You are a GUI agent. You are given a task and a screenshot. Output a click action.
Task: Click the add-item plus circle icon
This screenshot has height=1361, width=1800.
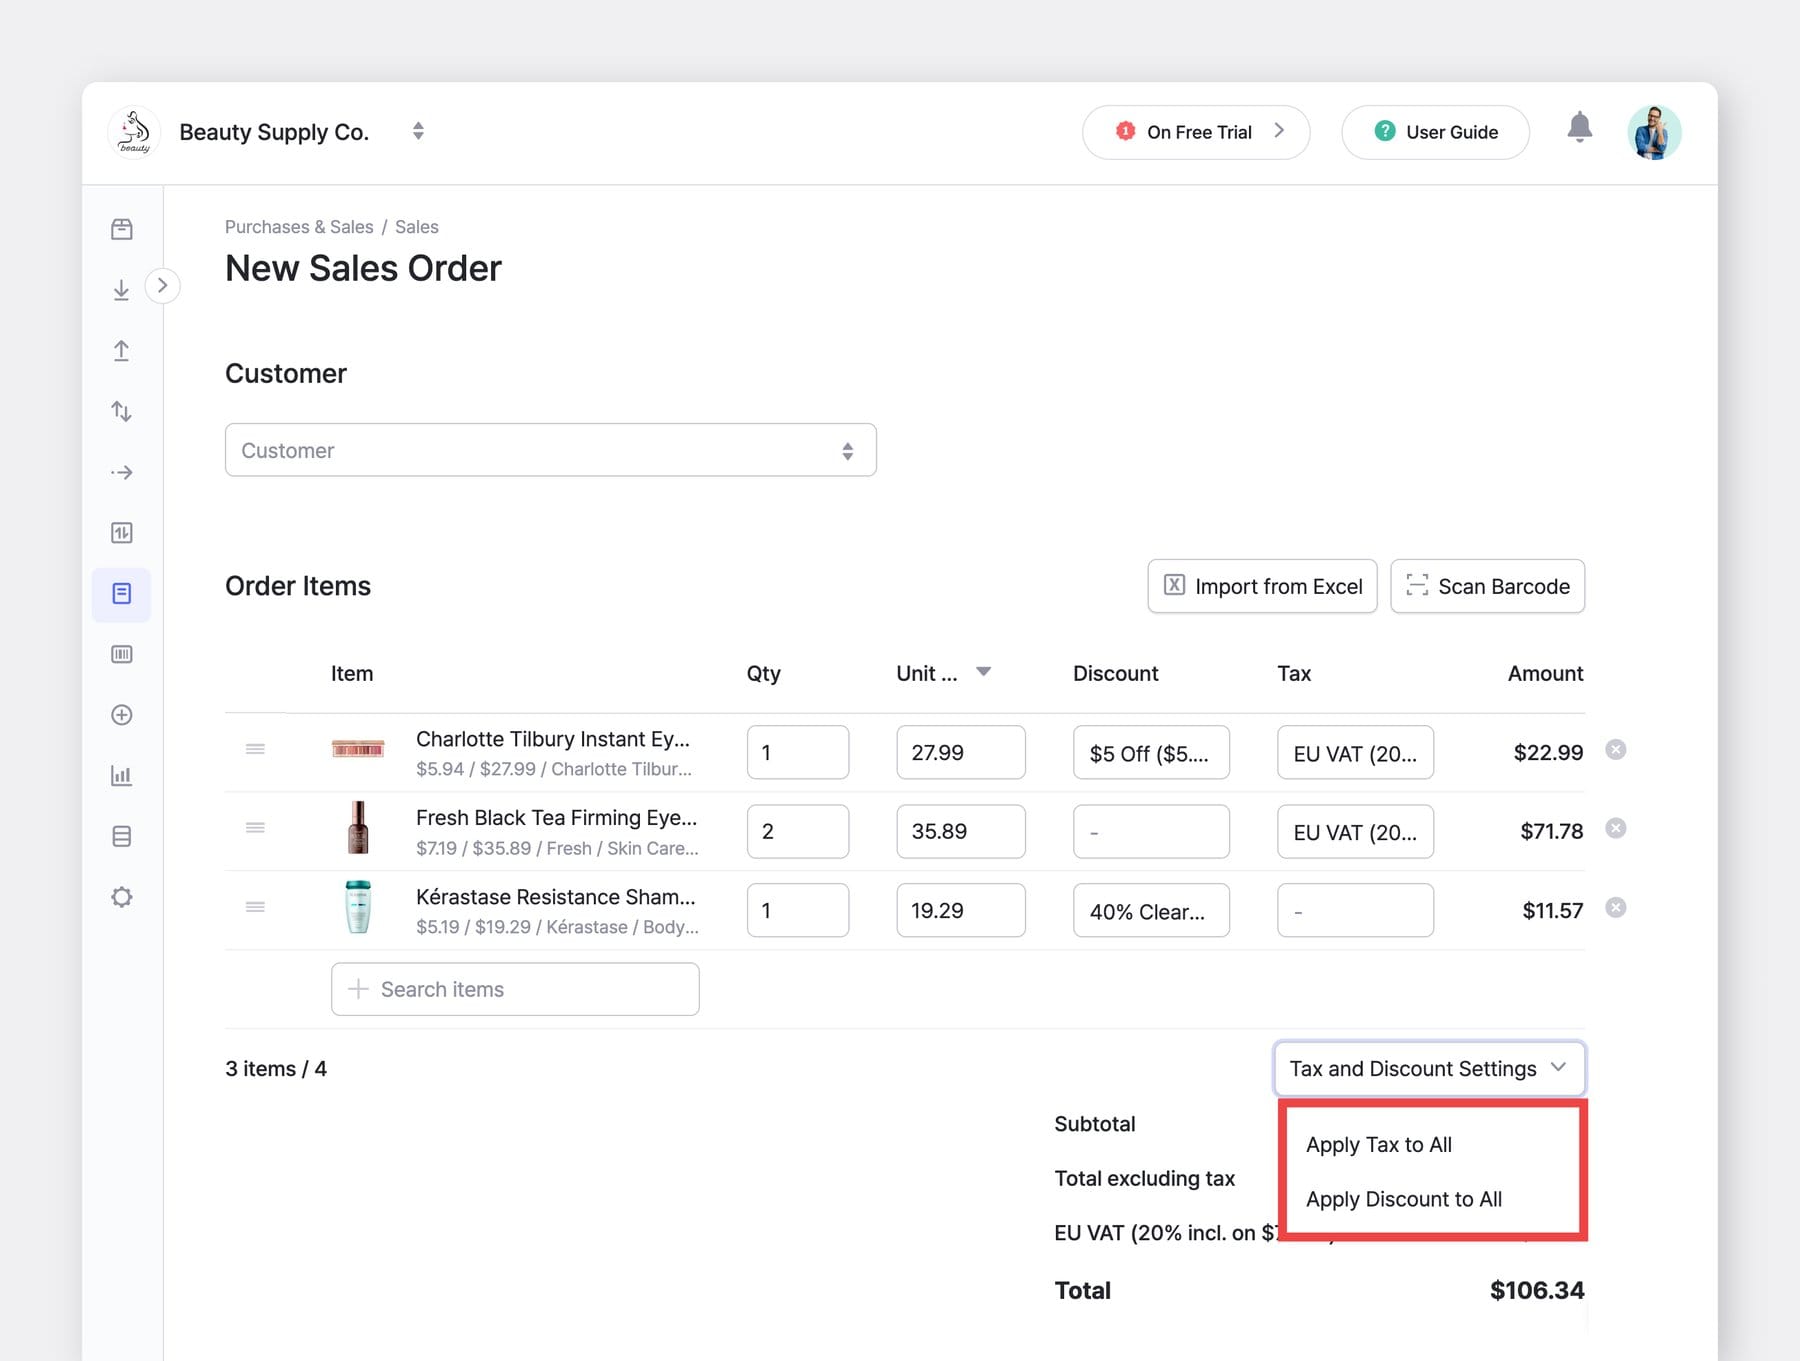pyautogui.click(x=121, y=715)
